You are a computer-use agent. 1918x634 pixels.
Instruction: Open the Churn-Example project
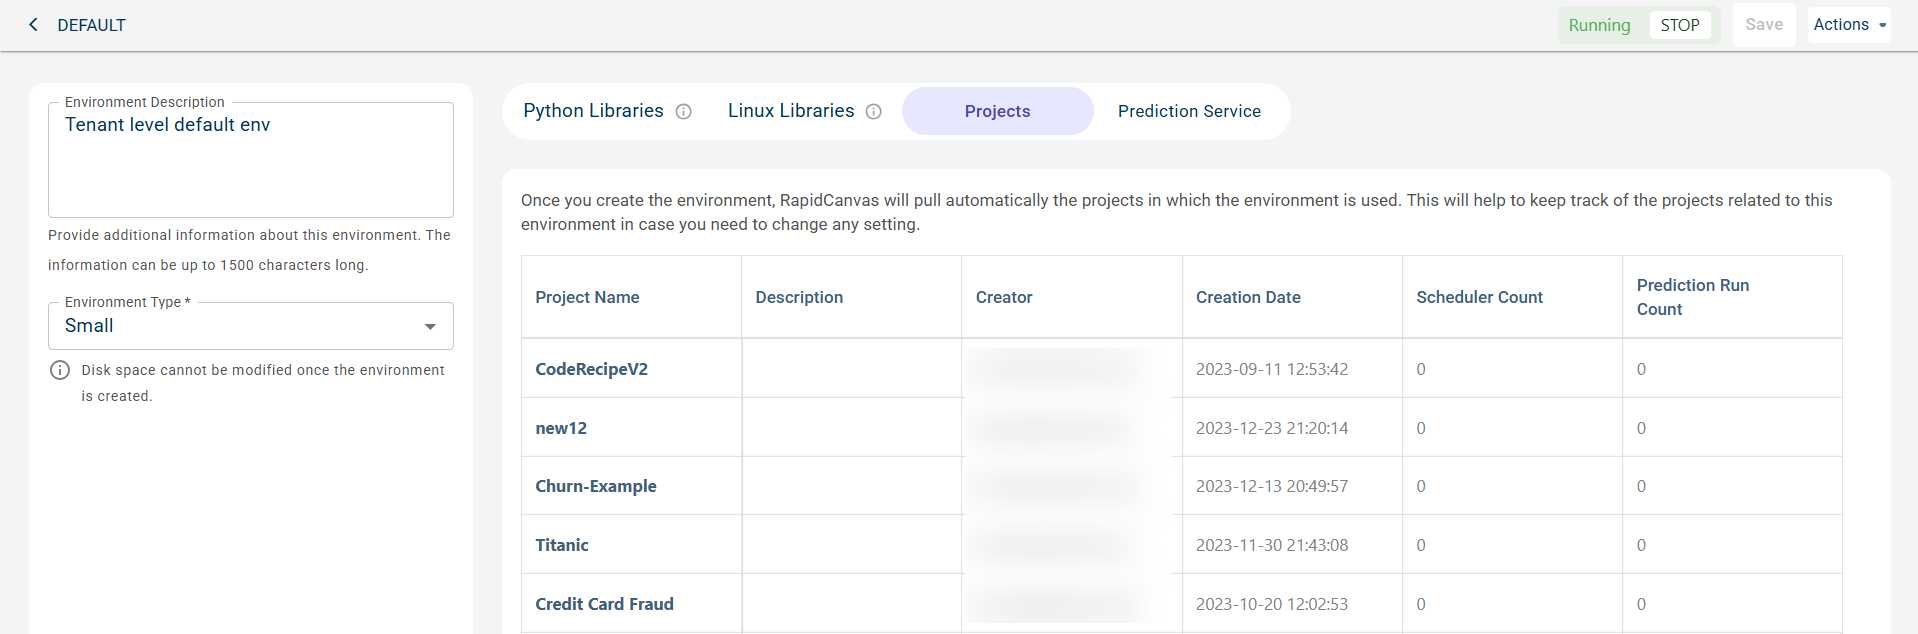coord(596,486)
